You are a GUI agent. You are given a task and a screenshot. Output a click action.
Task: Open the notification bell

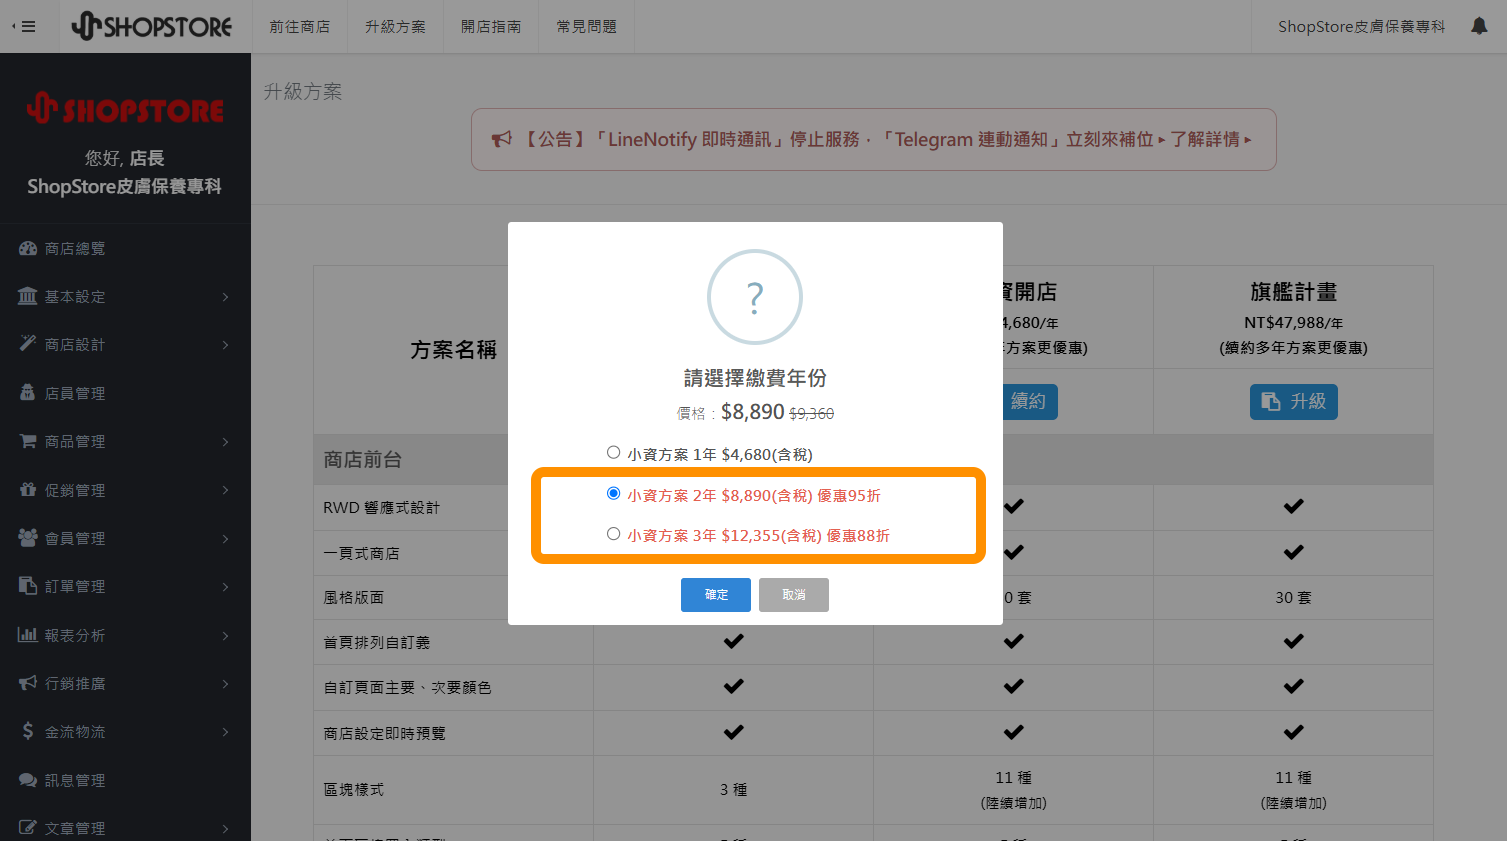pos(1479,26)
